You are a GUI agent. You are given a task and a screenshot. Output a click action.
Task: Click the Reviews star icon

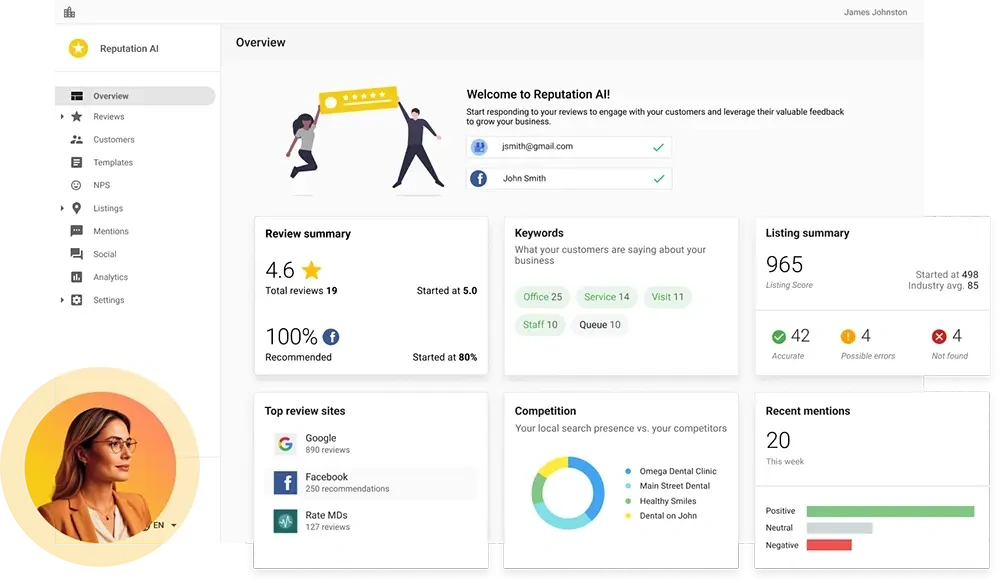click(x=77, y=117)
